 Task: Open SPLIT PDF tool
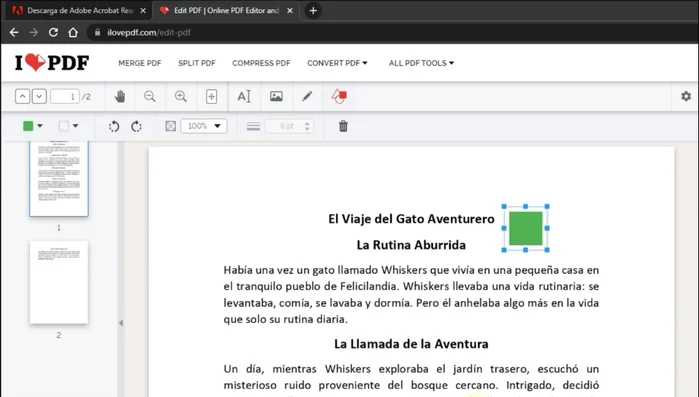(197, 63)
